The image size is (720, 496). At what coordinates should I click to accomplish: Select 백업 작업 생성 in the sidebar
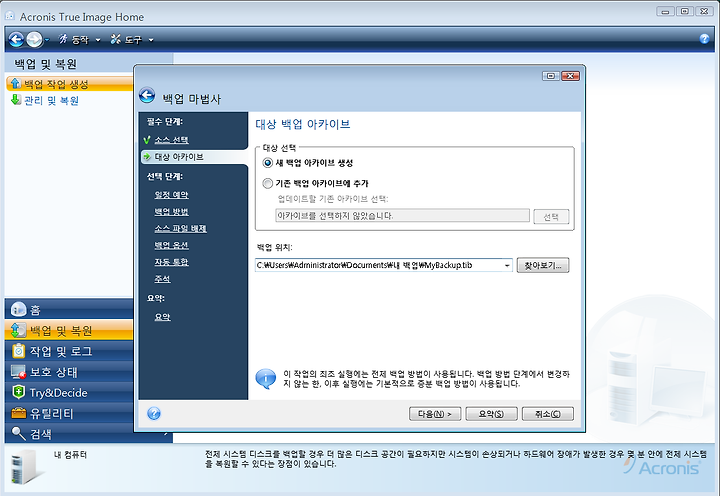(x=69, y=84)
